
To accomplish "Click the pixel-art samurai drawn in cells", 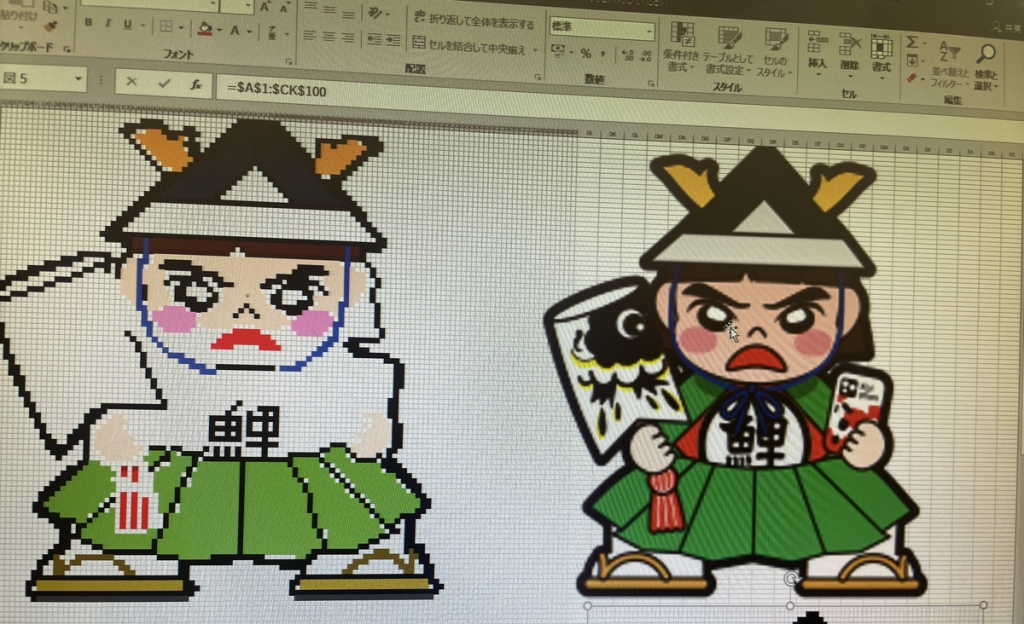I will click(222, 359).
